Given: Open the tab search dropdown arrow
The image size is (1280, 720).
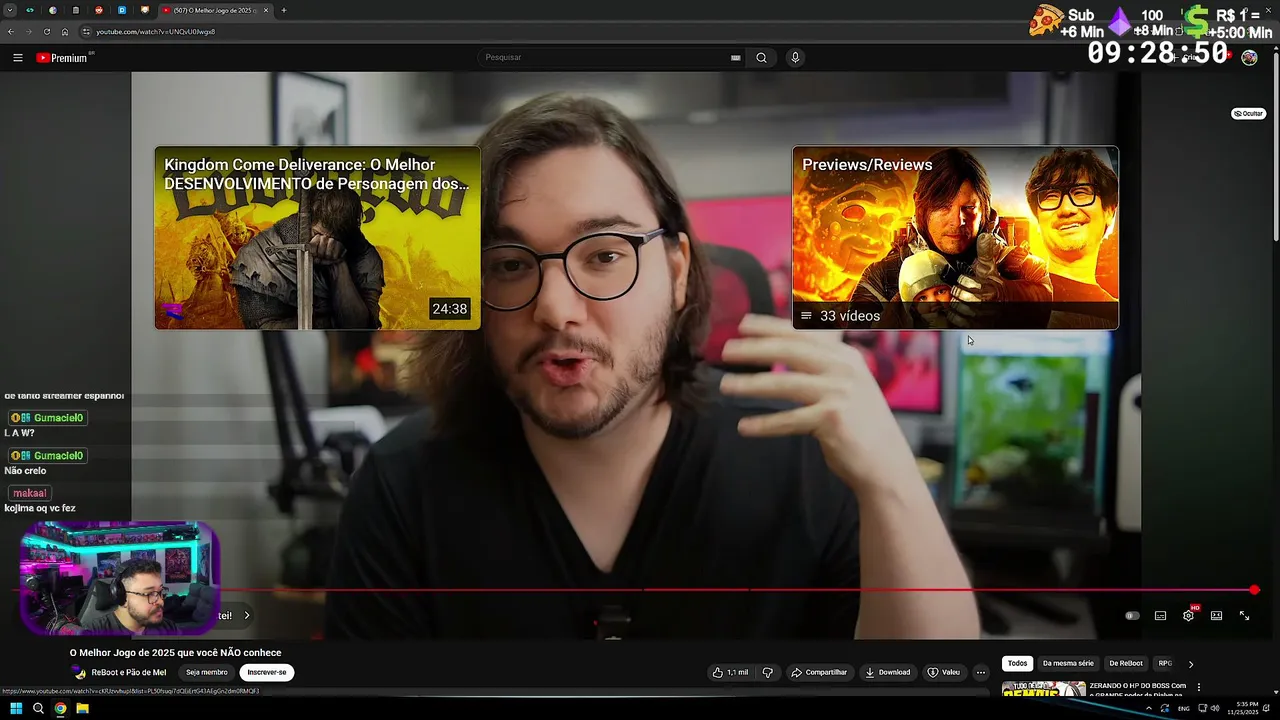Looking at the screenshot, I should [x=9, y=10].
